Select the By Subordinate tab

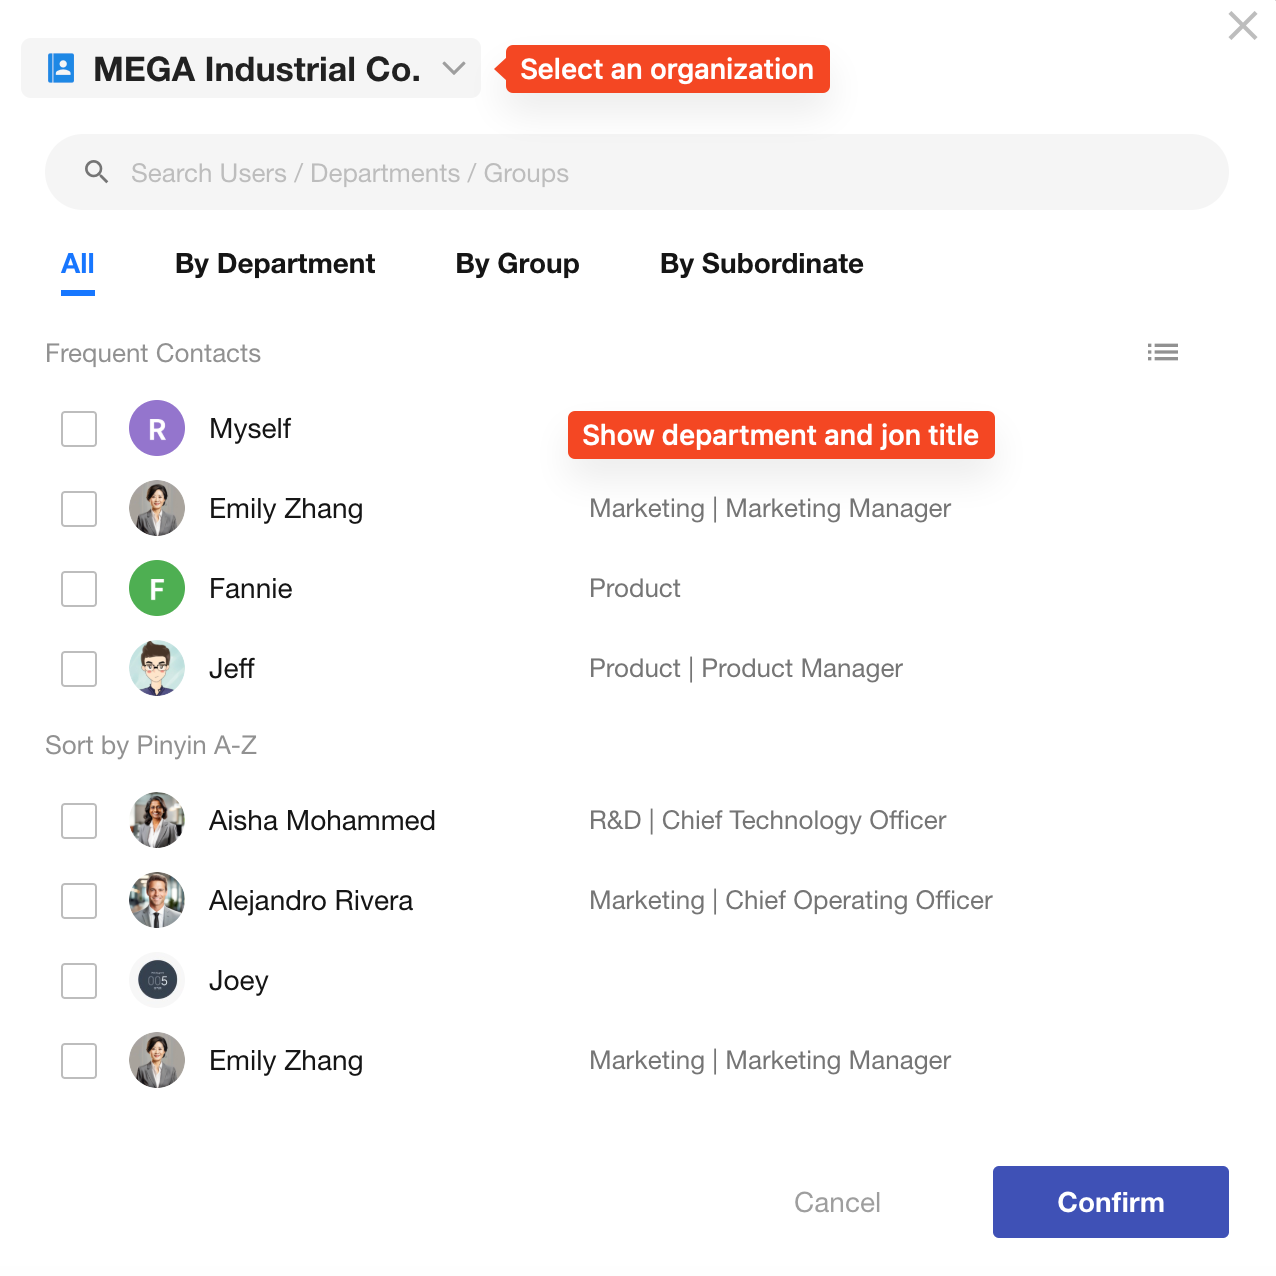click(x=761, y=264)
